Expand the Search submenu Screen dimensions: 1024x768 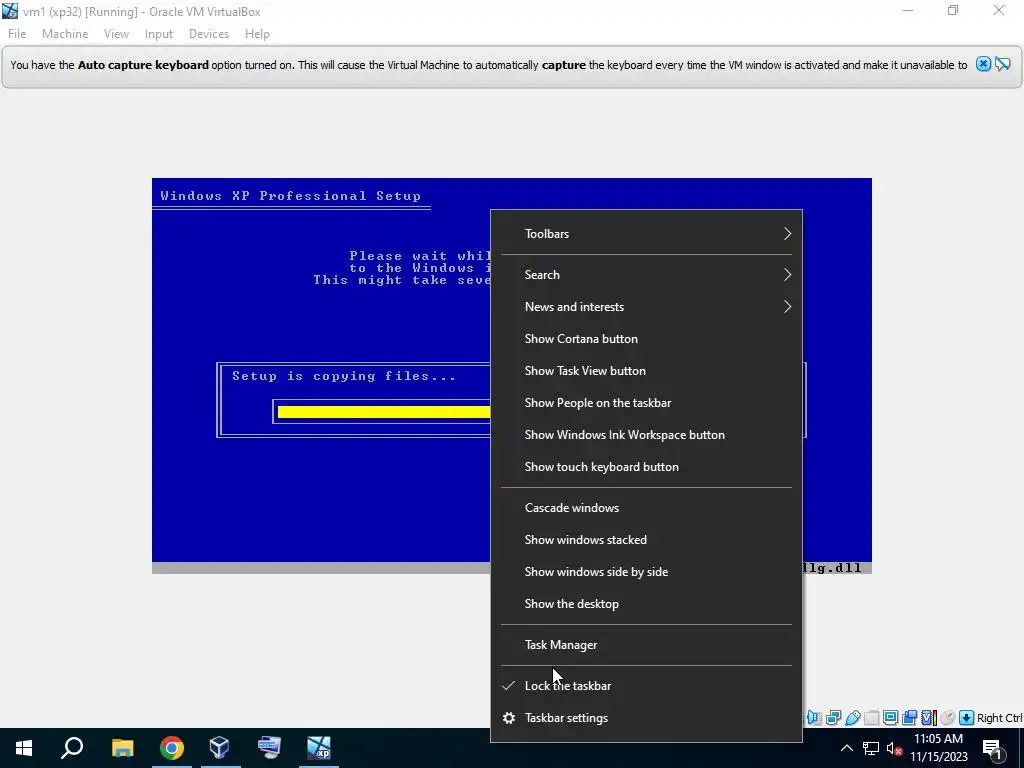click(646, 274)
